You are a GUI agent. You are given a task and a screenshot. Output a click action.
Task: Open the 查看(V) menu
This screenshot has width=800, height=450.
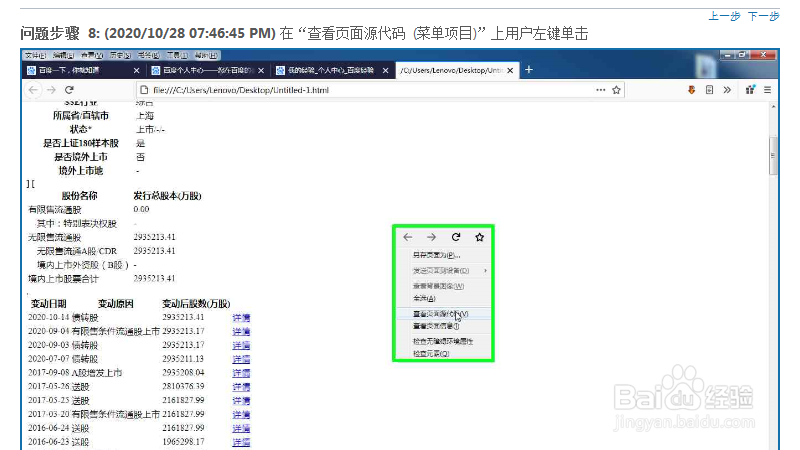pyautogui.click(x=92, y=55)
